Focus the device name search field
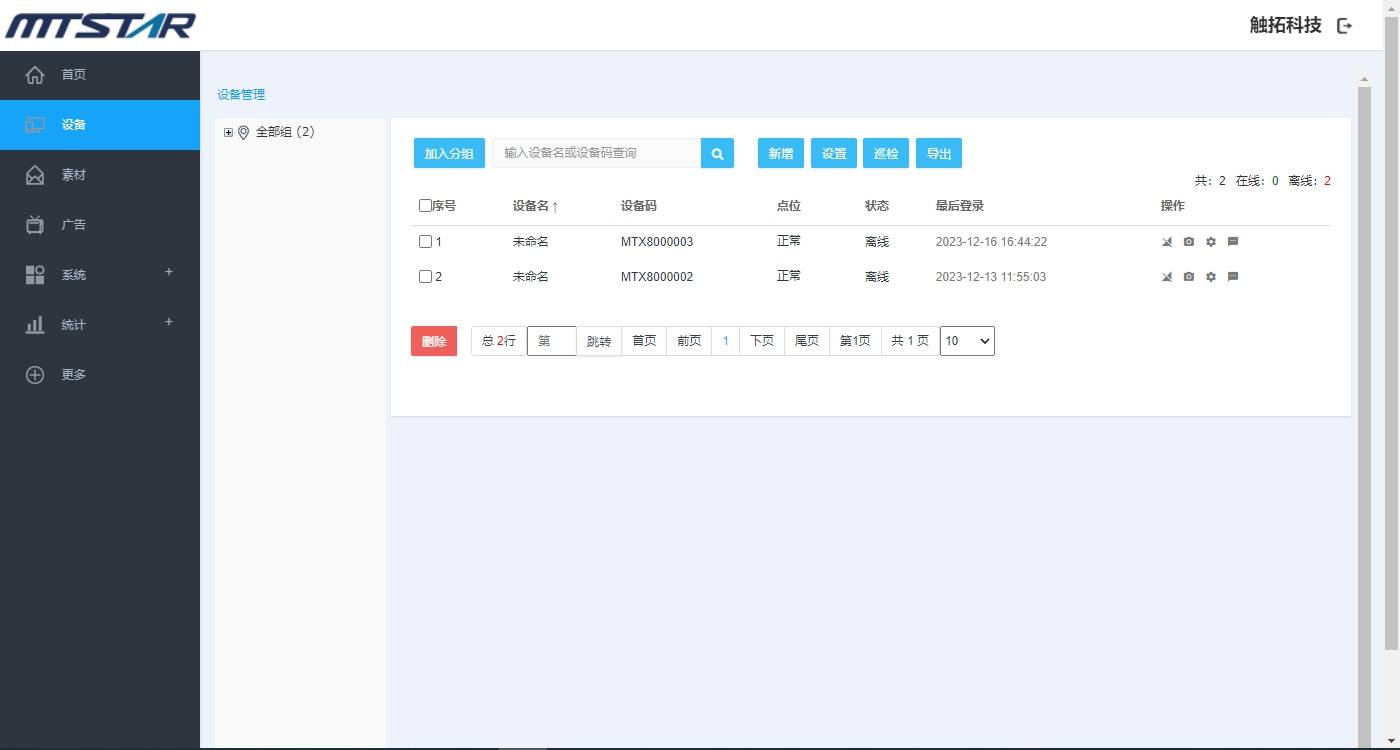Viewport: 1400px width, 750px height. 597,153
